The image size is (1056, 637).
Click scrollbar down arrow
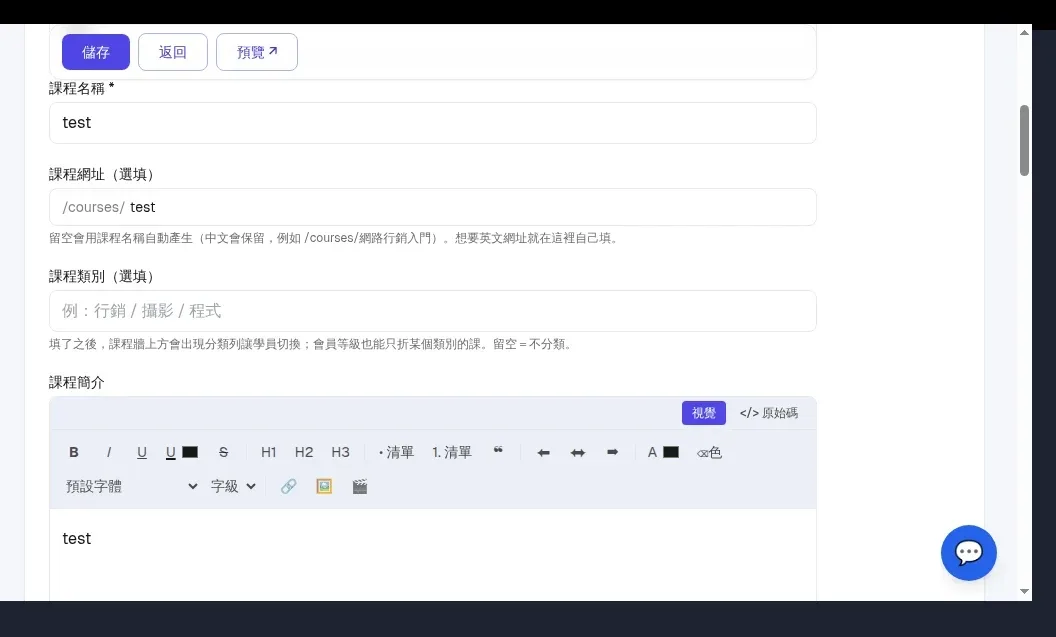coord(1024,591)
